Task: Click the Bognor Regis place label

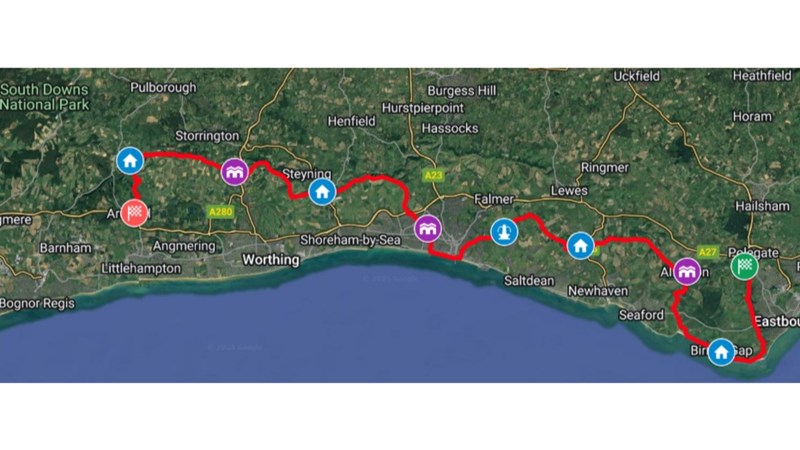Action: click(37, 304)
